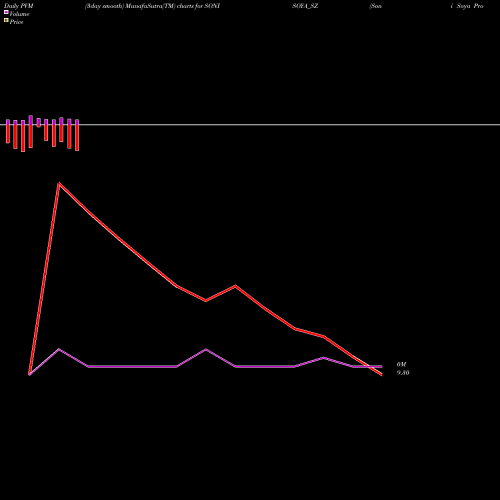Click the 'i Soya Pro' text at top right
This screenshot has width=500, height=500.
467,6
